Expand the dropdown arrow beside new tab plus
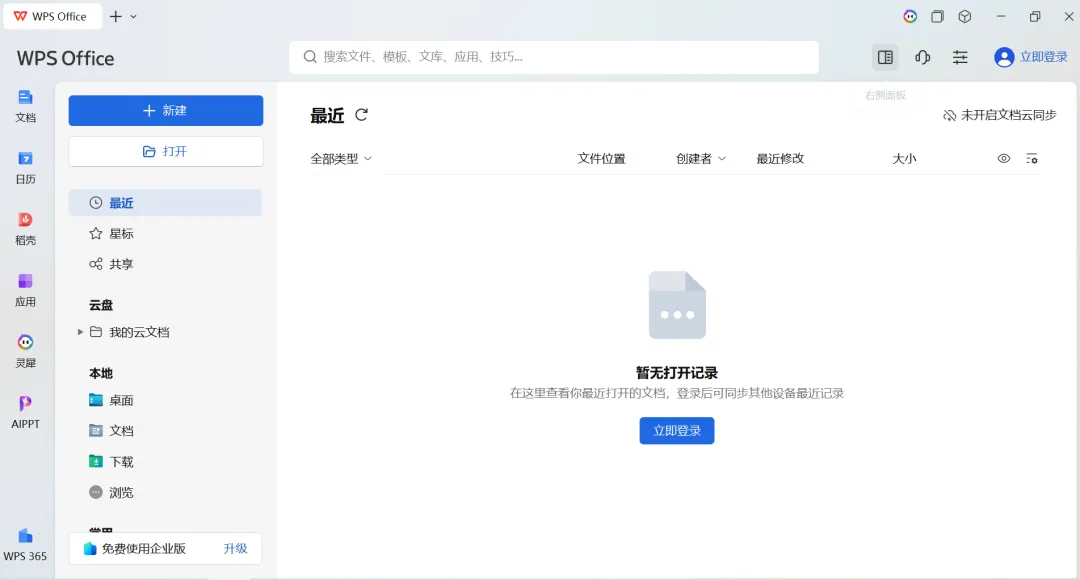The height and width of the screenshot is (580, 1080). (x=134, y=17)
